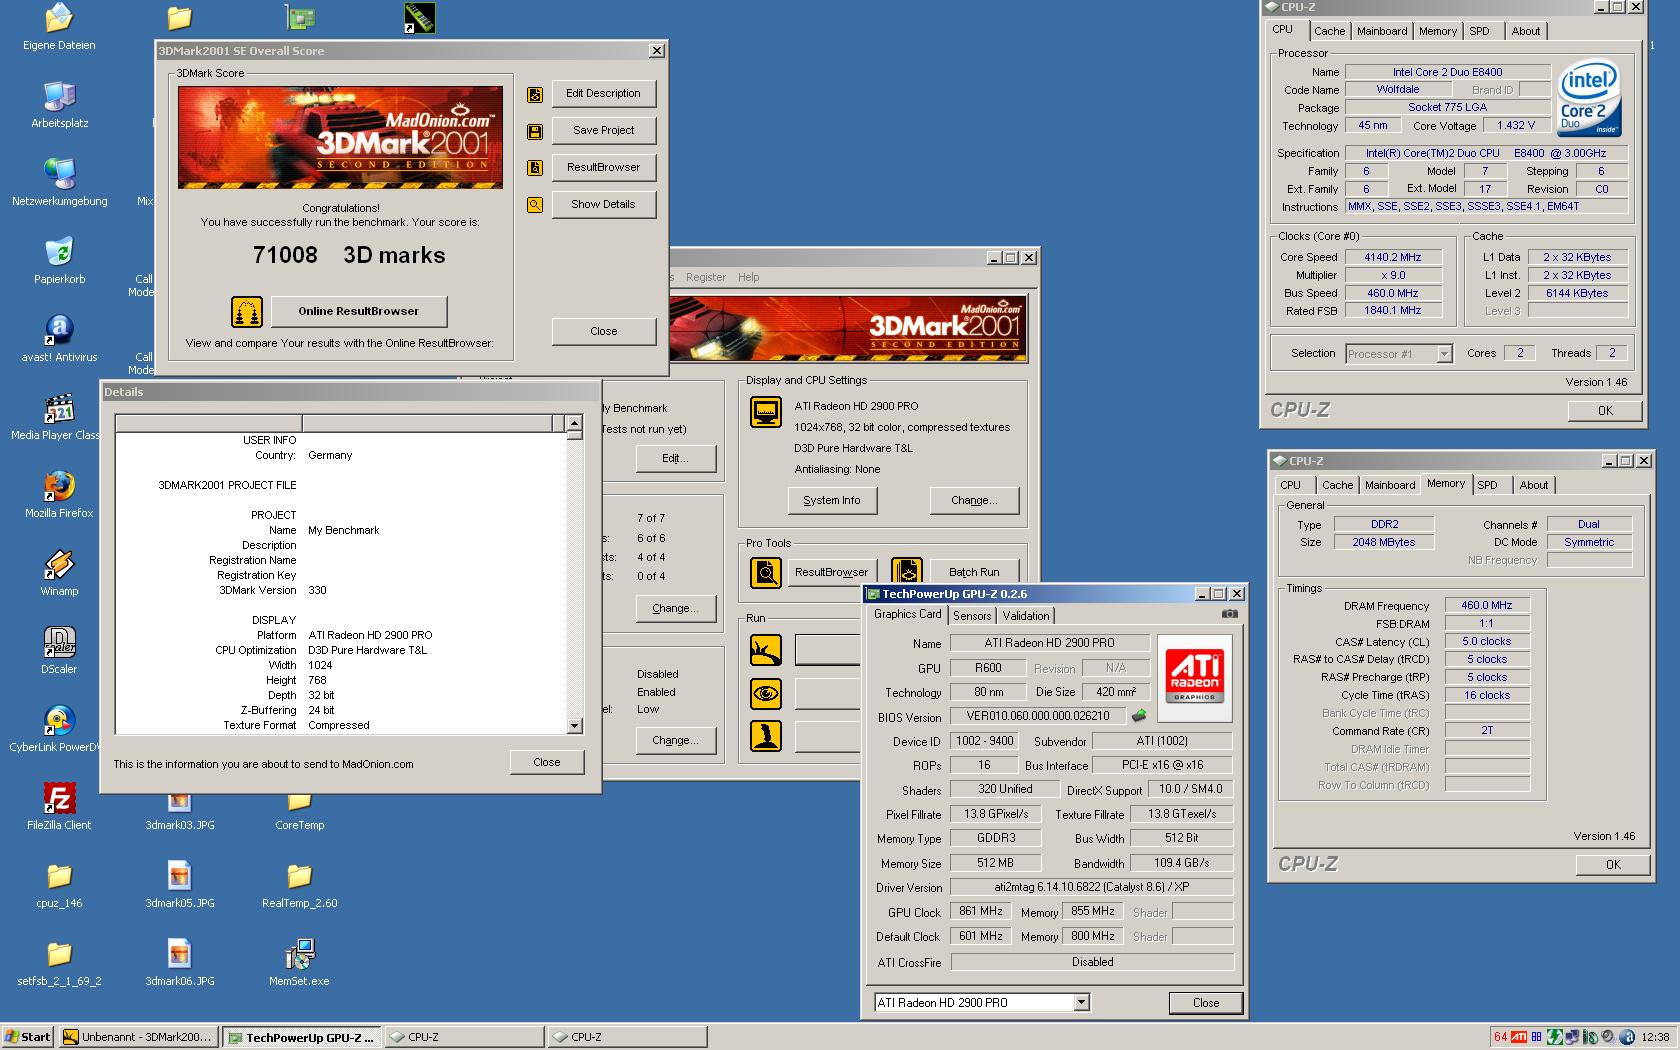This screenshot has width=1680, height=1050.
Task: Switch to TechPowerUp GPU-Z taskbar button
Action: [301, 1037]
